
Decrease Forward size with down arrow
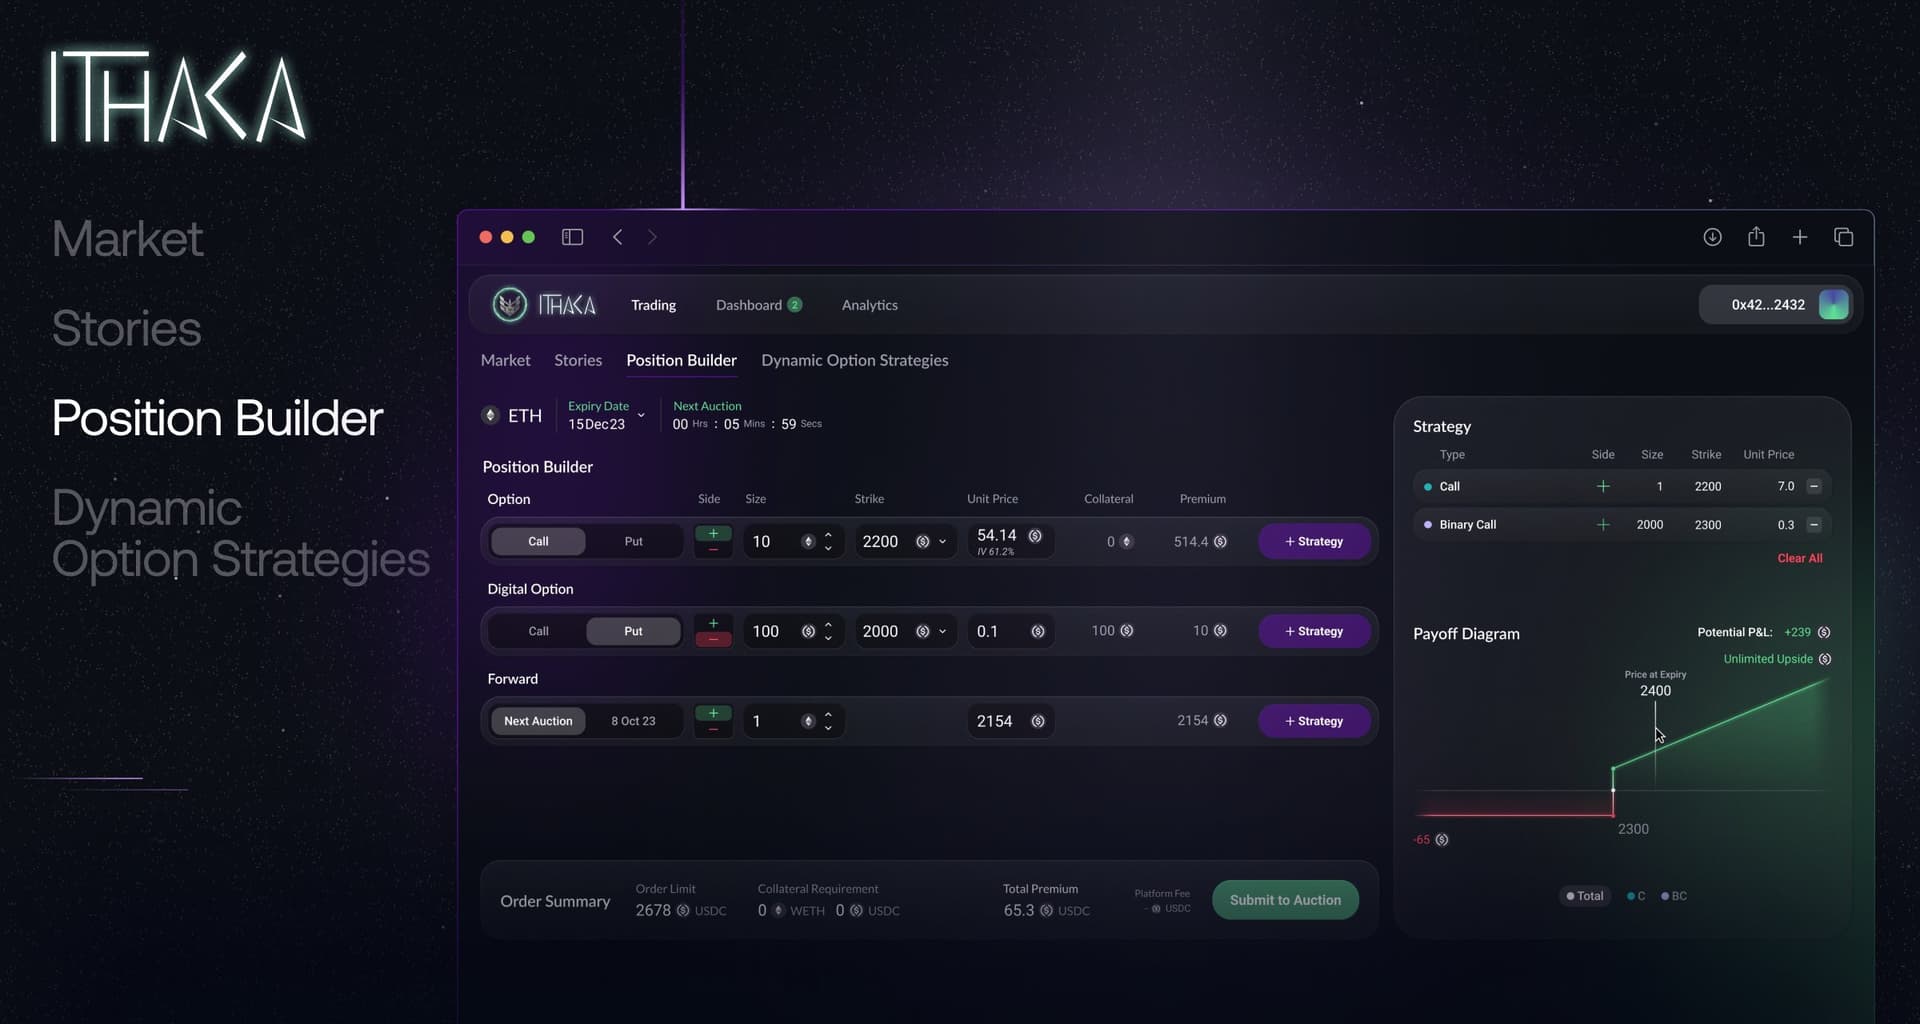[828, 728]
